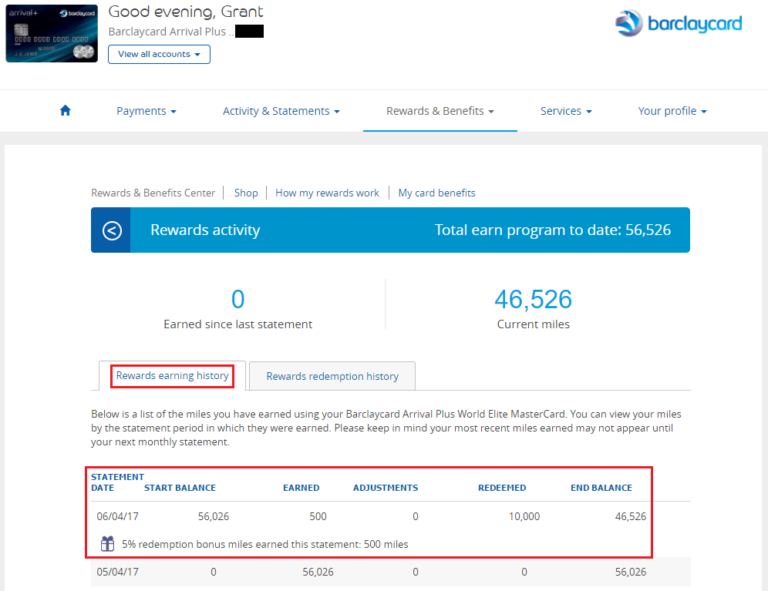Click the 56,026 end balance for 05/04/17

tap(630, 572)
